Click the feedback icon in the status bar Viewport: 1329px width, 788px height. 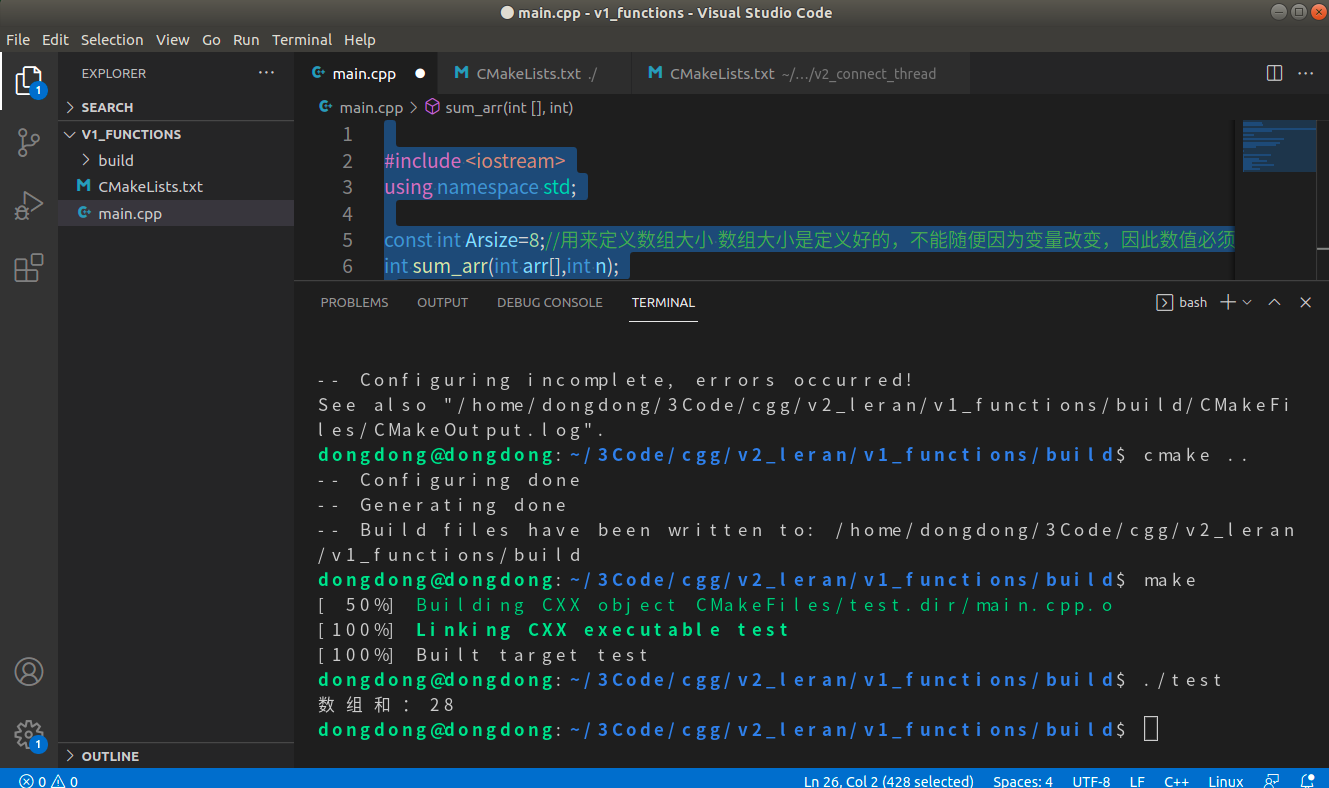click(1272, 781)
